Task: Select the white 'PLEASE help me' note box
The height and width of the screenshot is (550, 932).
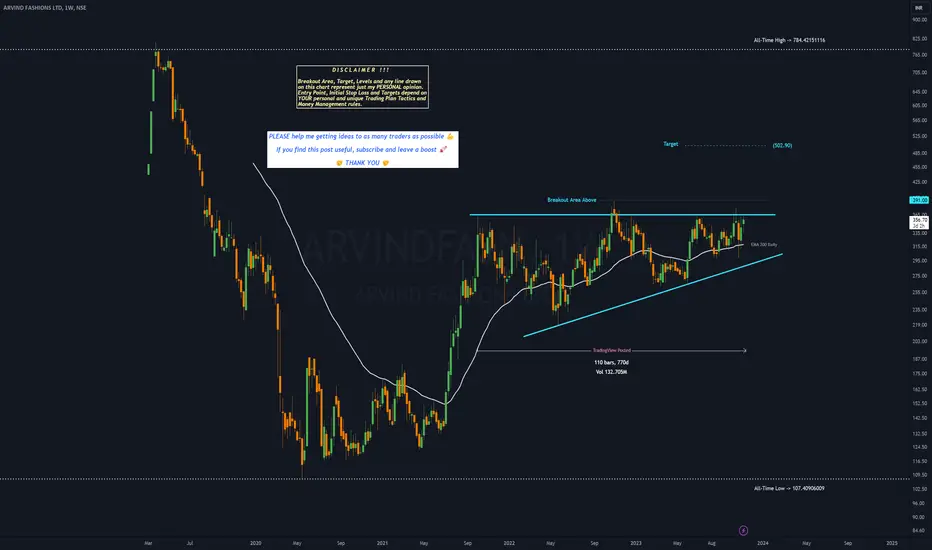Action: [x=363, y=149]
